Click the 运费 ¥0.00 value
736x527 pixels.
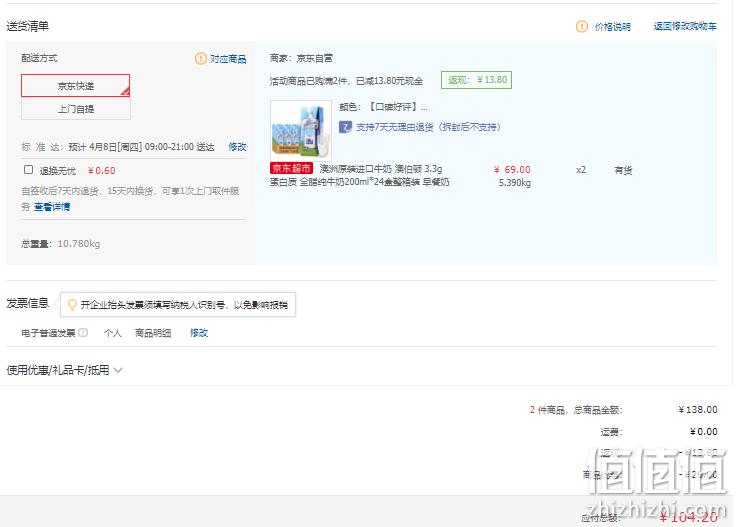coord(704,431)
